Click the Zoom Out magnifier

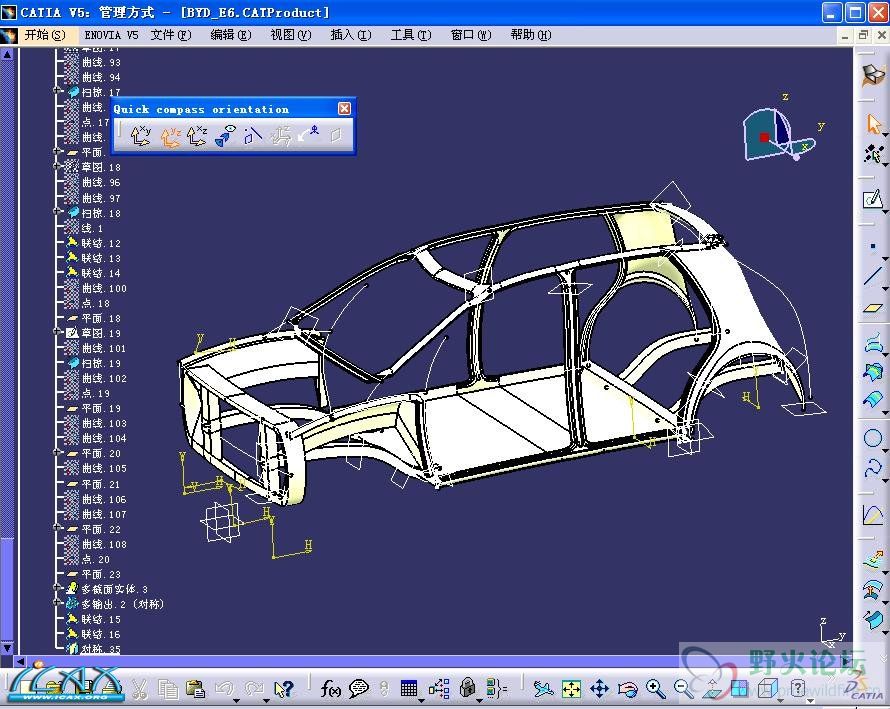pyautogui.click(x=684, y=689)
